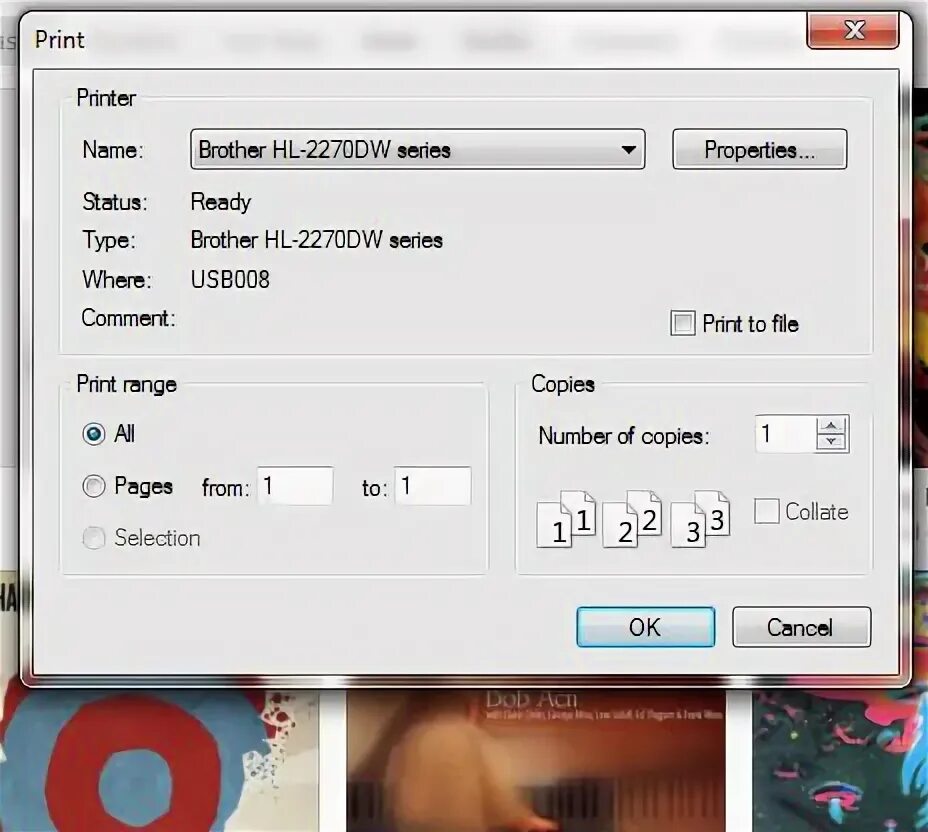Enable Print to file checkbox
This screenshot has height=832, width=928.
coord(682,324)
